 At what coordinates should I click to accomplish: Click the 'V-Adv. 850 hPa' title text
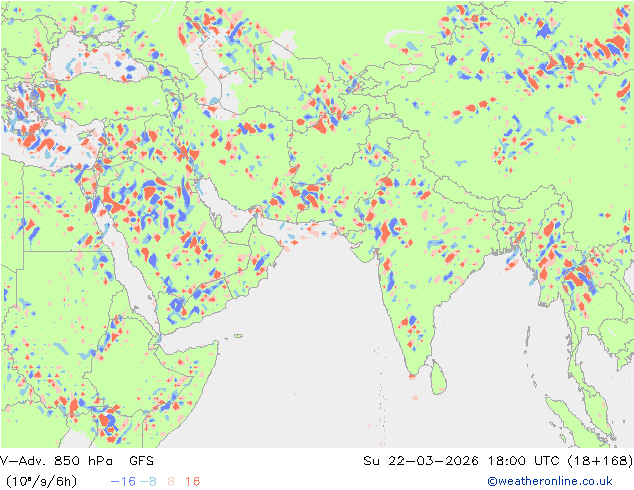click(56, 460)
